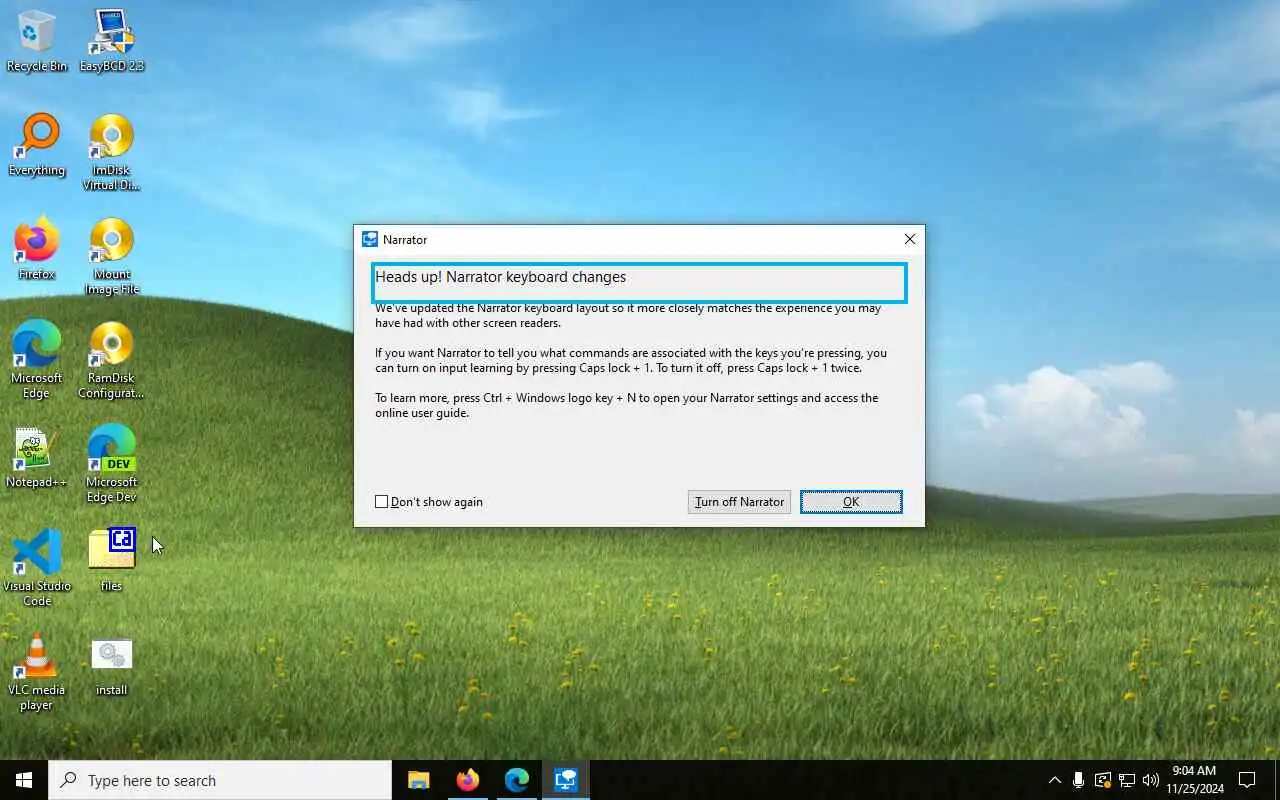The image size is (1280, 800).
Task: Launch Firefox from the taskbar
Action: (468, 780)
